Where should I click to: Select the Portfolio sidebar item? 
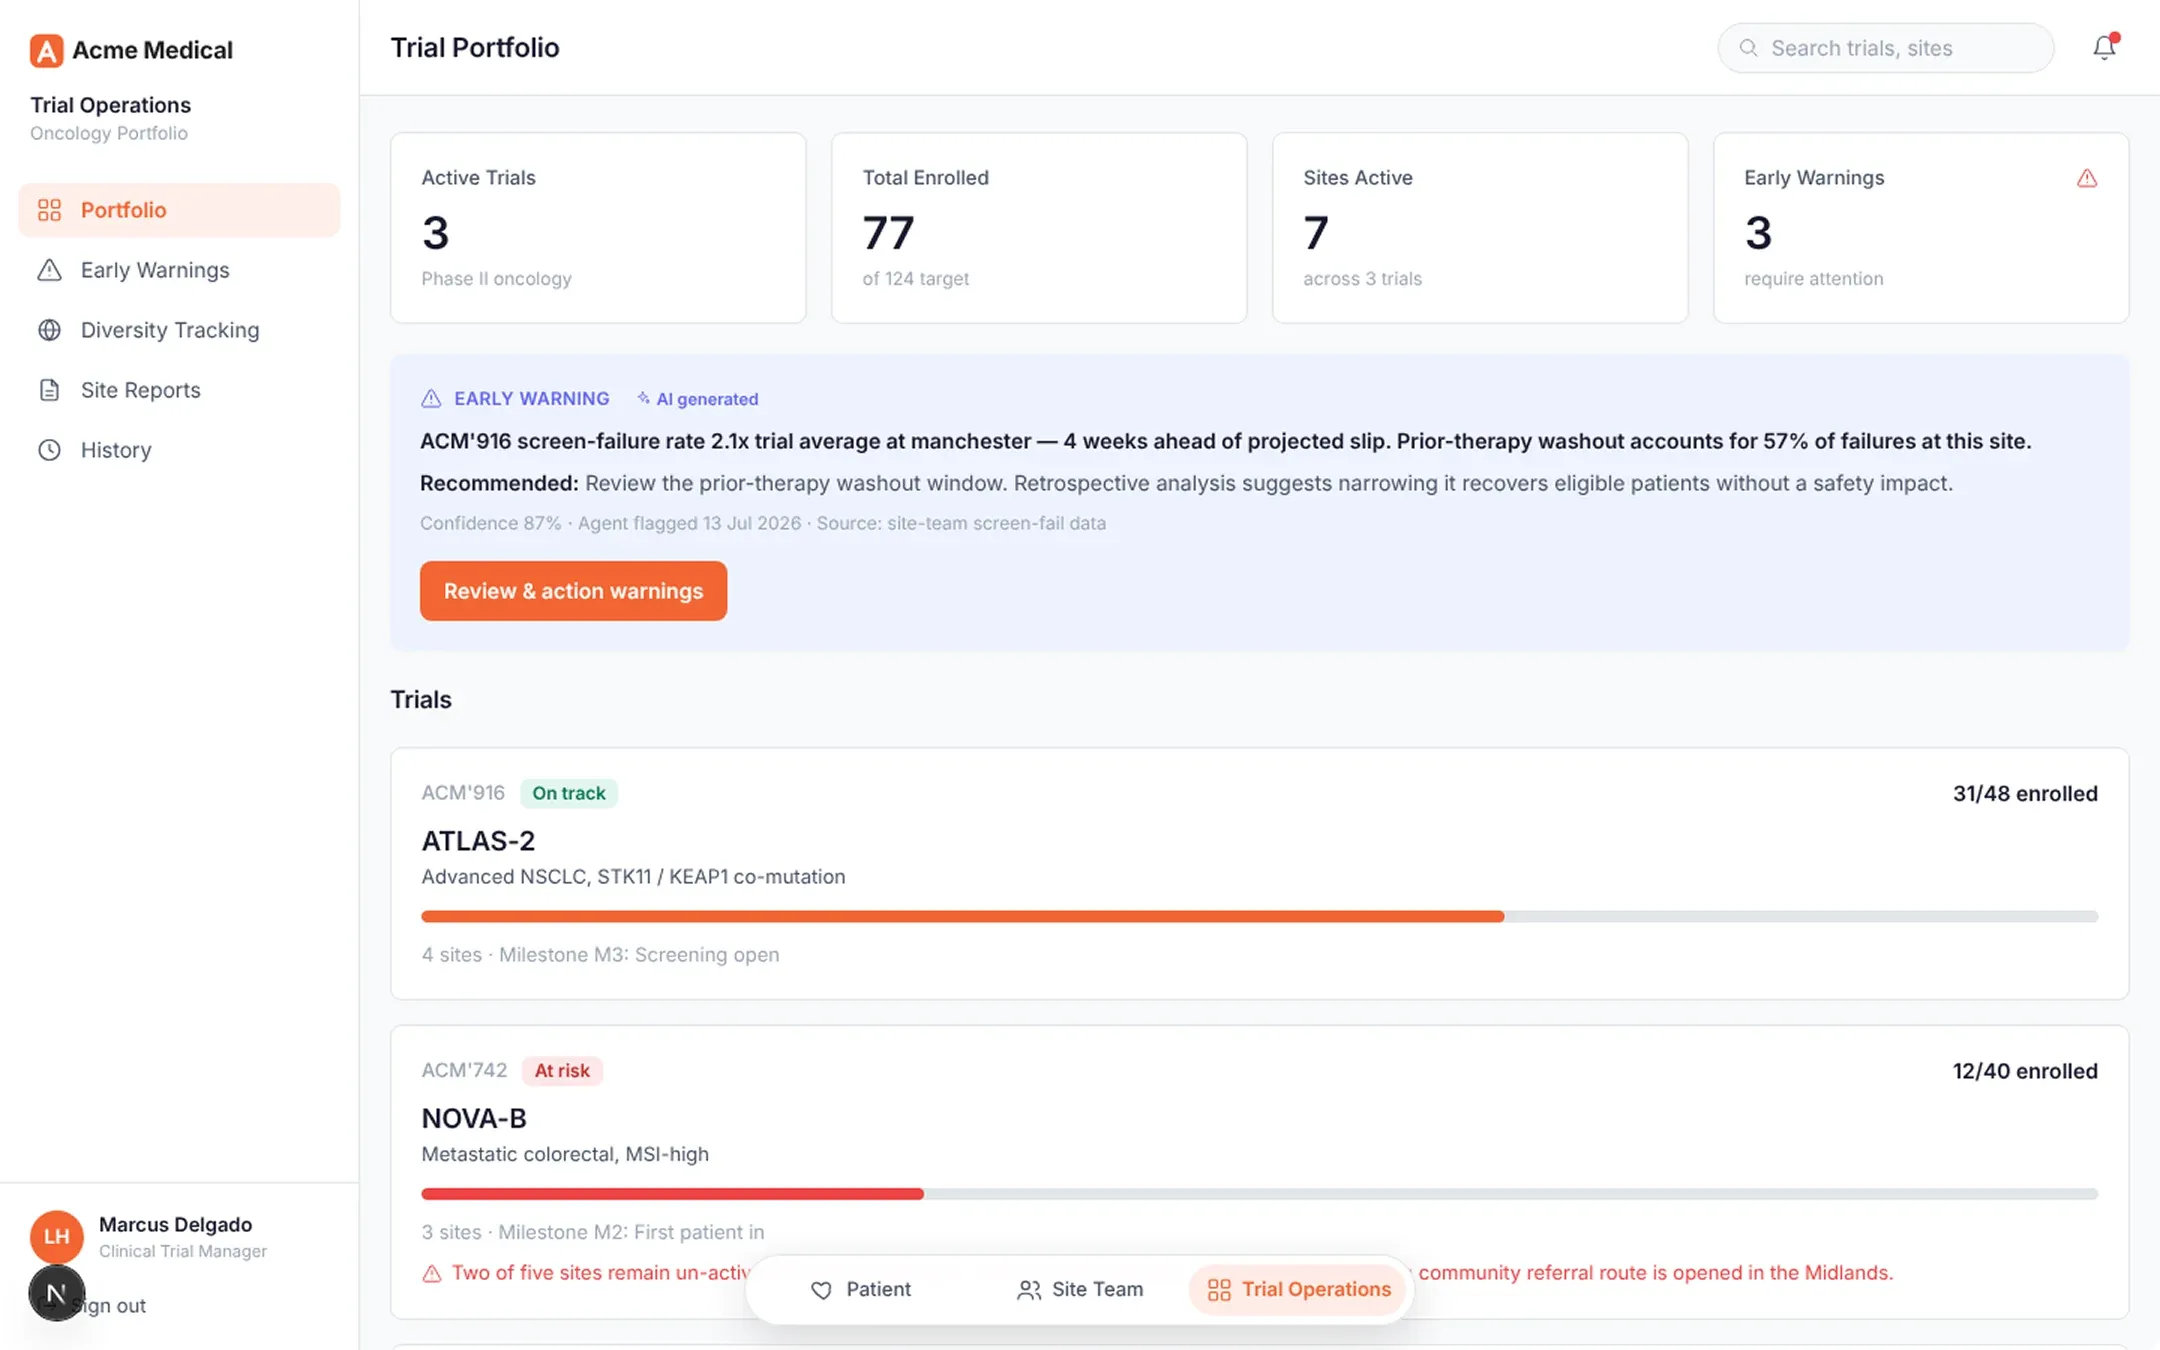point(179,210)
